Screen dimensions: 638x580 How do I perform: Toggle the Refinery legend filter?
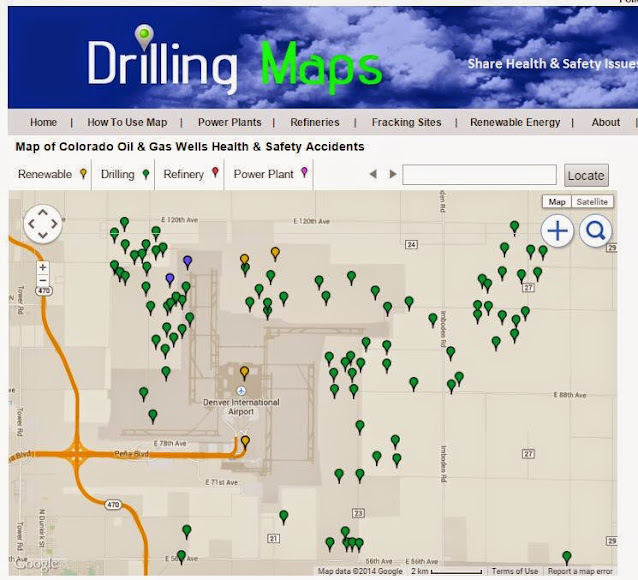(x=190, y=174)
